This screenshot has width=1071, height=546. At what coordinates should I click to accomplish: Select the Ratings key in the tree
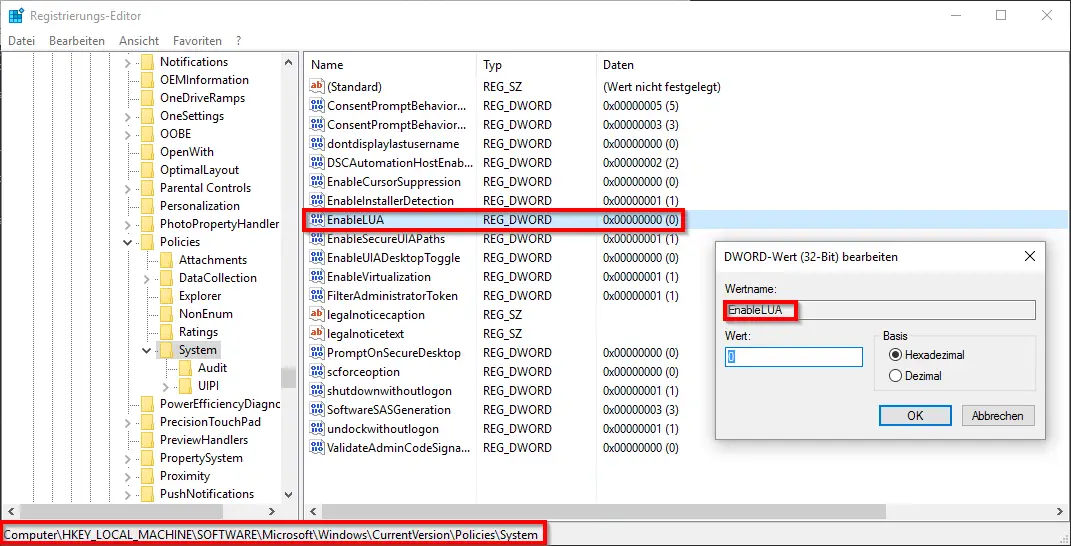click(198, 332)
